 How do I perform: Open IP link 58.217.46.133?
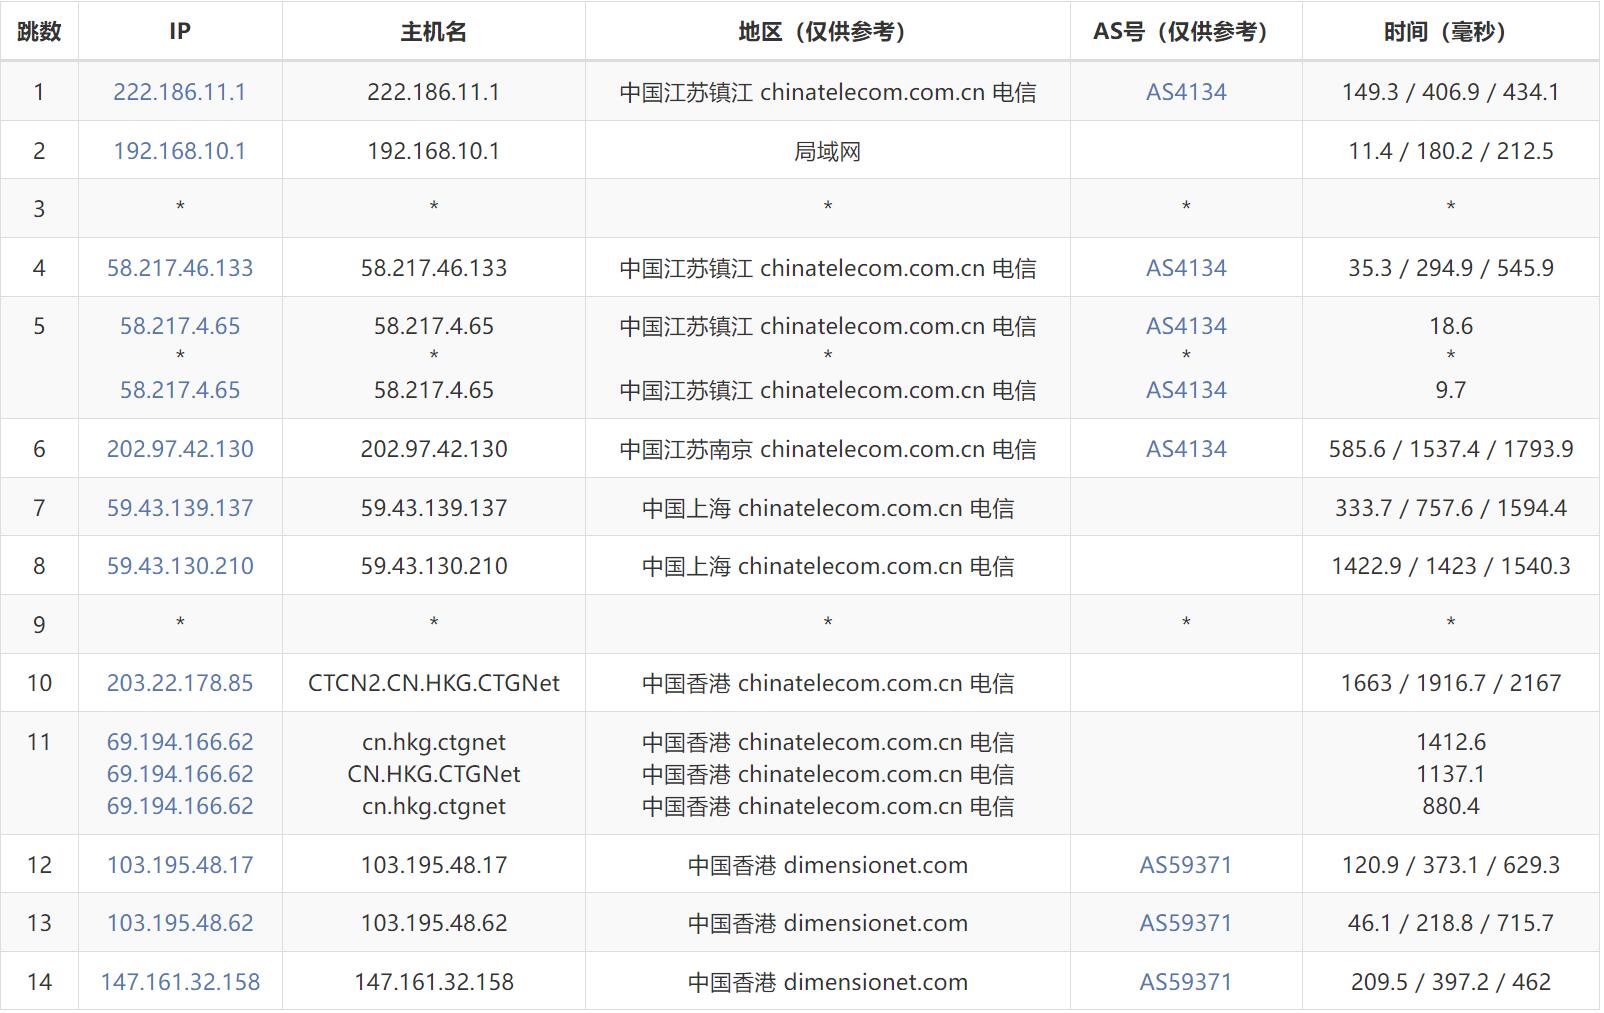tap(180, 268)
